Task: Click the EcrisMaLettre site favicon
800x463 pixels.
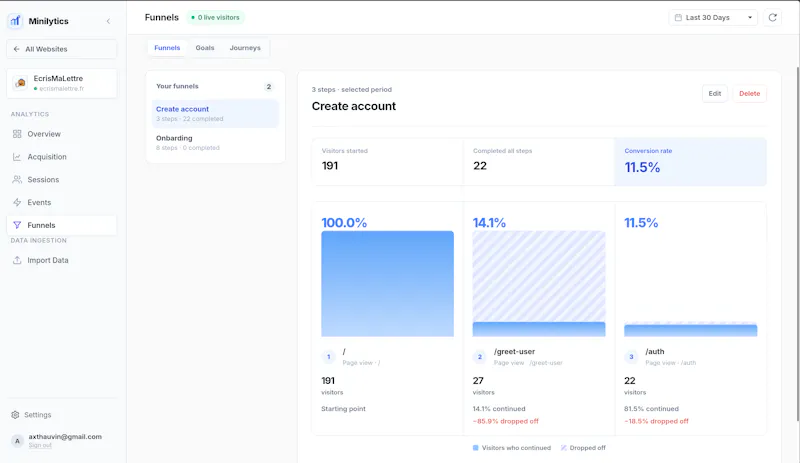Action: 20,83
